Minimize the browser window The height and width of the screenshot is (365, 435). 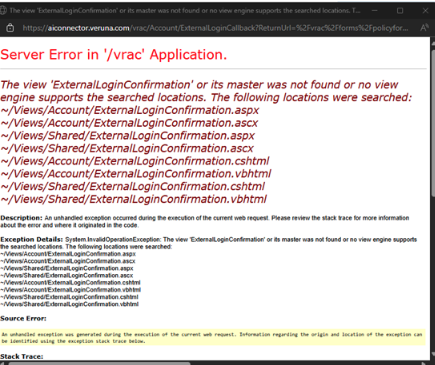375,11
